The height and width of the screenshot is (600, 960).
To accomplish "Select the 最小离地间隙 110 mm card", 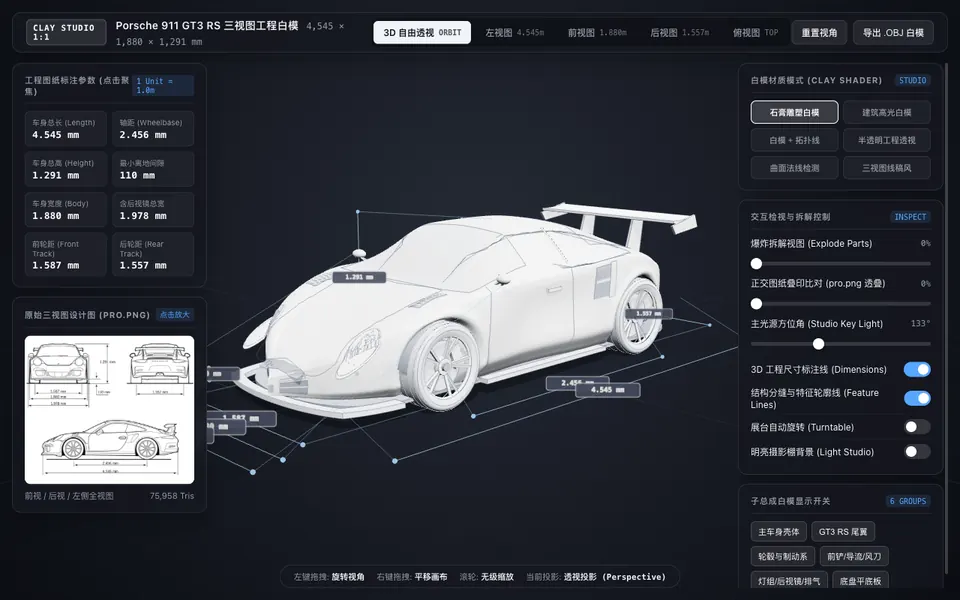I will point(153,170).
